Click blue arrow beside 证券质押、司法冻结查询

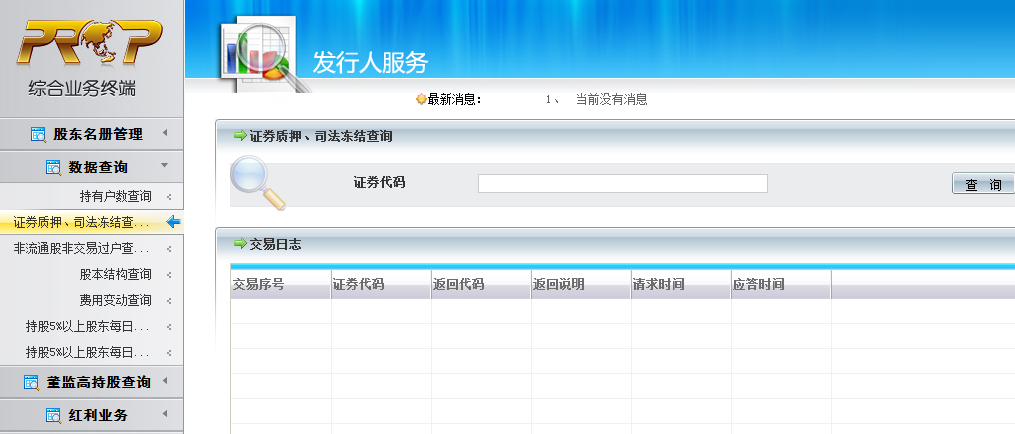(173, 222)
